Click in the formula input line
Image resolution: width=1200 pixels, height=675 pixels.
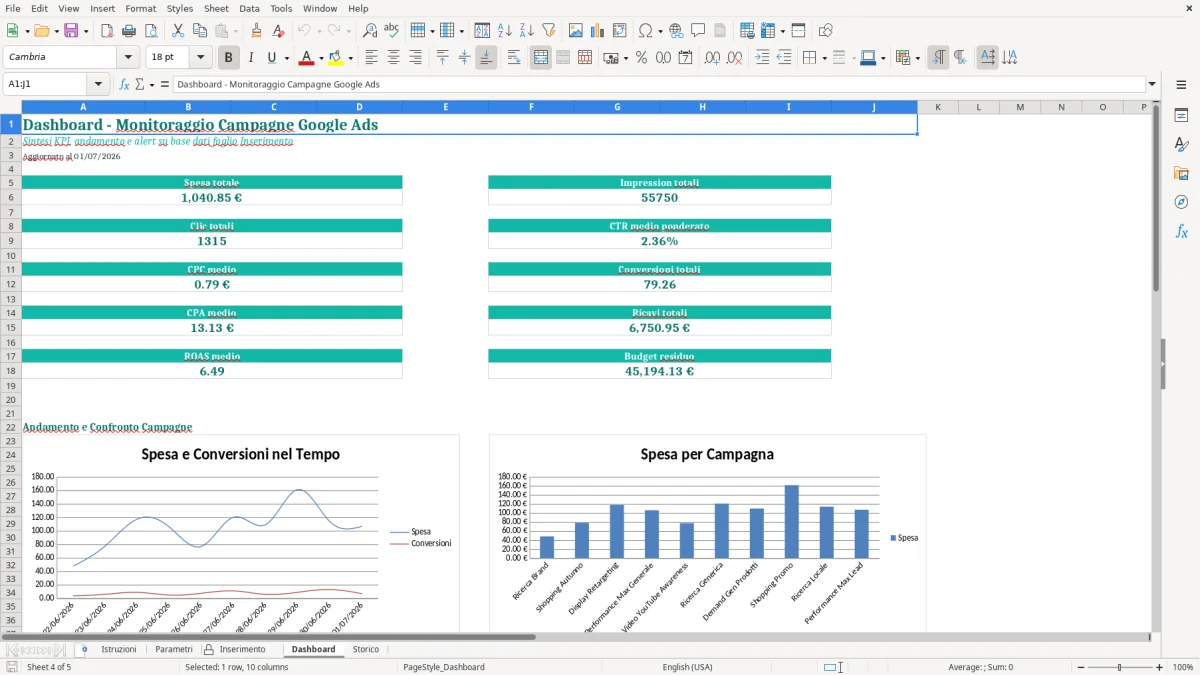tap(659, 84)
